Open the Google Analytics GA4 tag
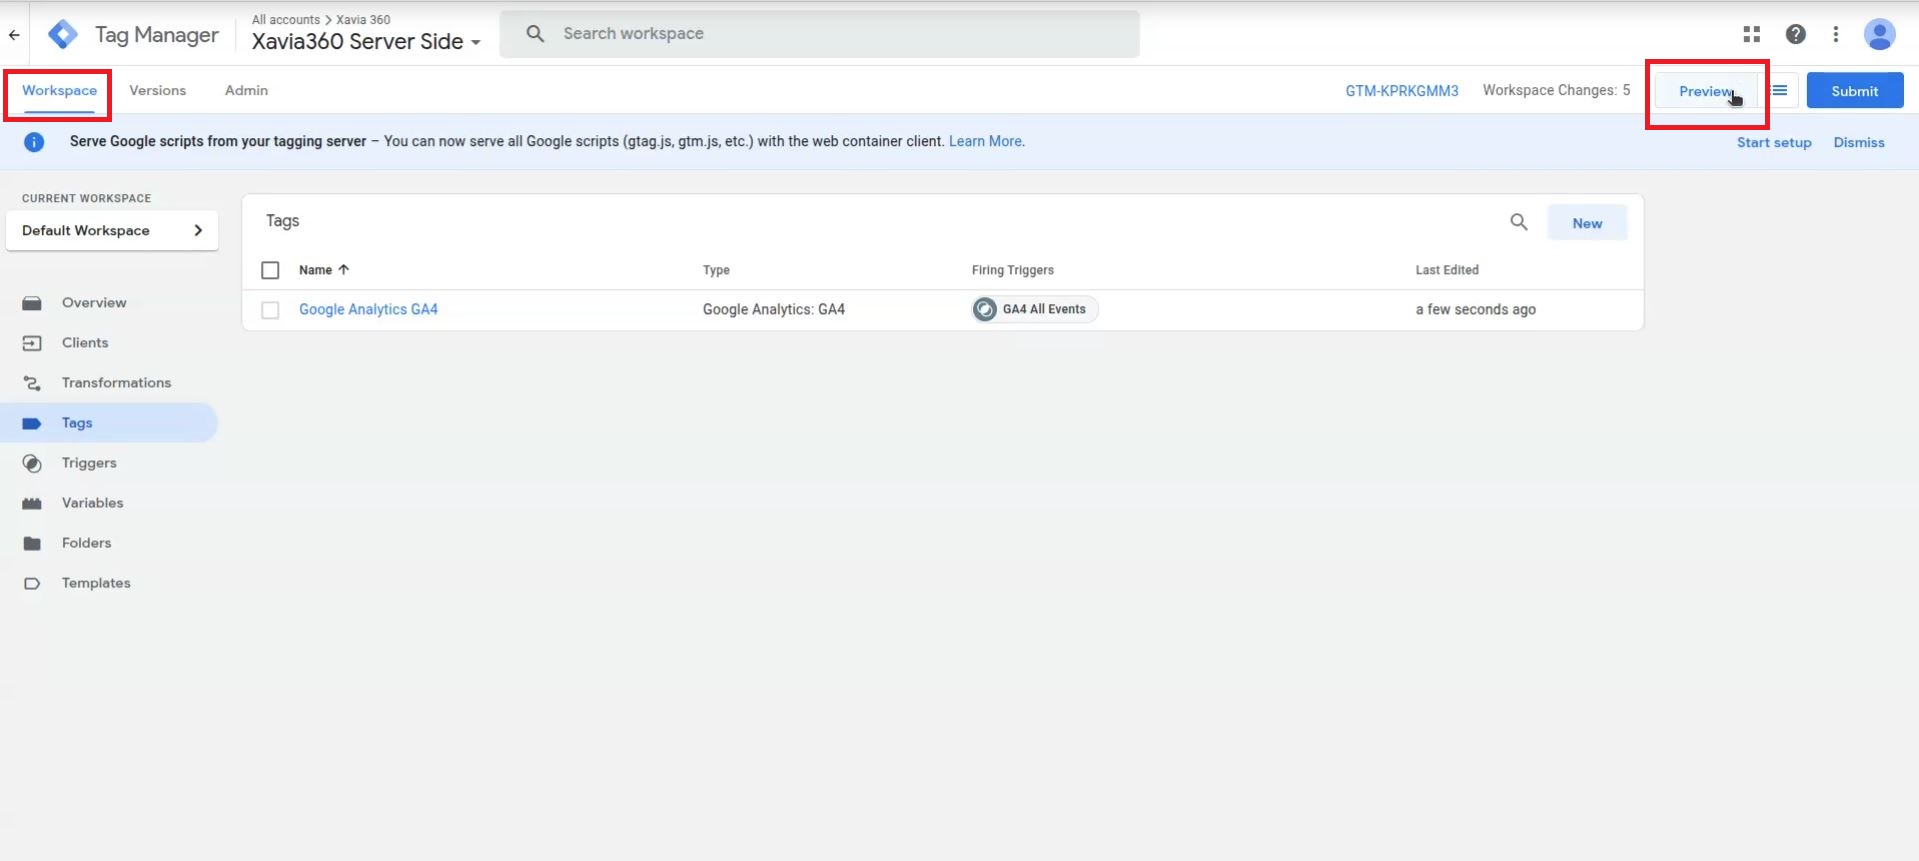Viewport: 1919px width, 861px height. [x=368, y=309]
